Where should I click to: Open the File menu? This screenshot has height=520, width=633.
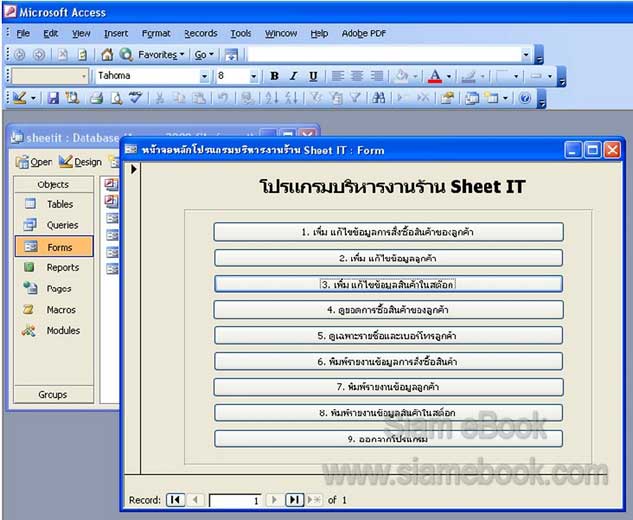pos(23,34)
